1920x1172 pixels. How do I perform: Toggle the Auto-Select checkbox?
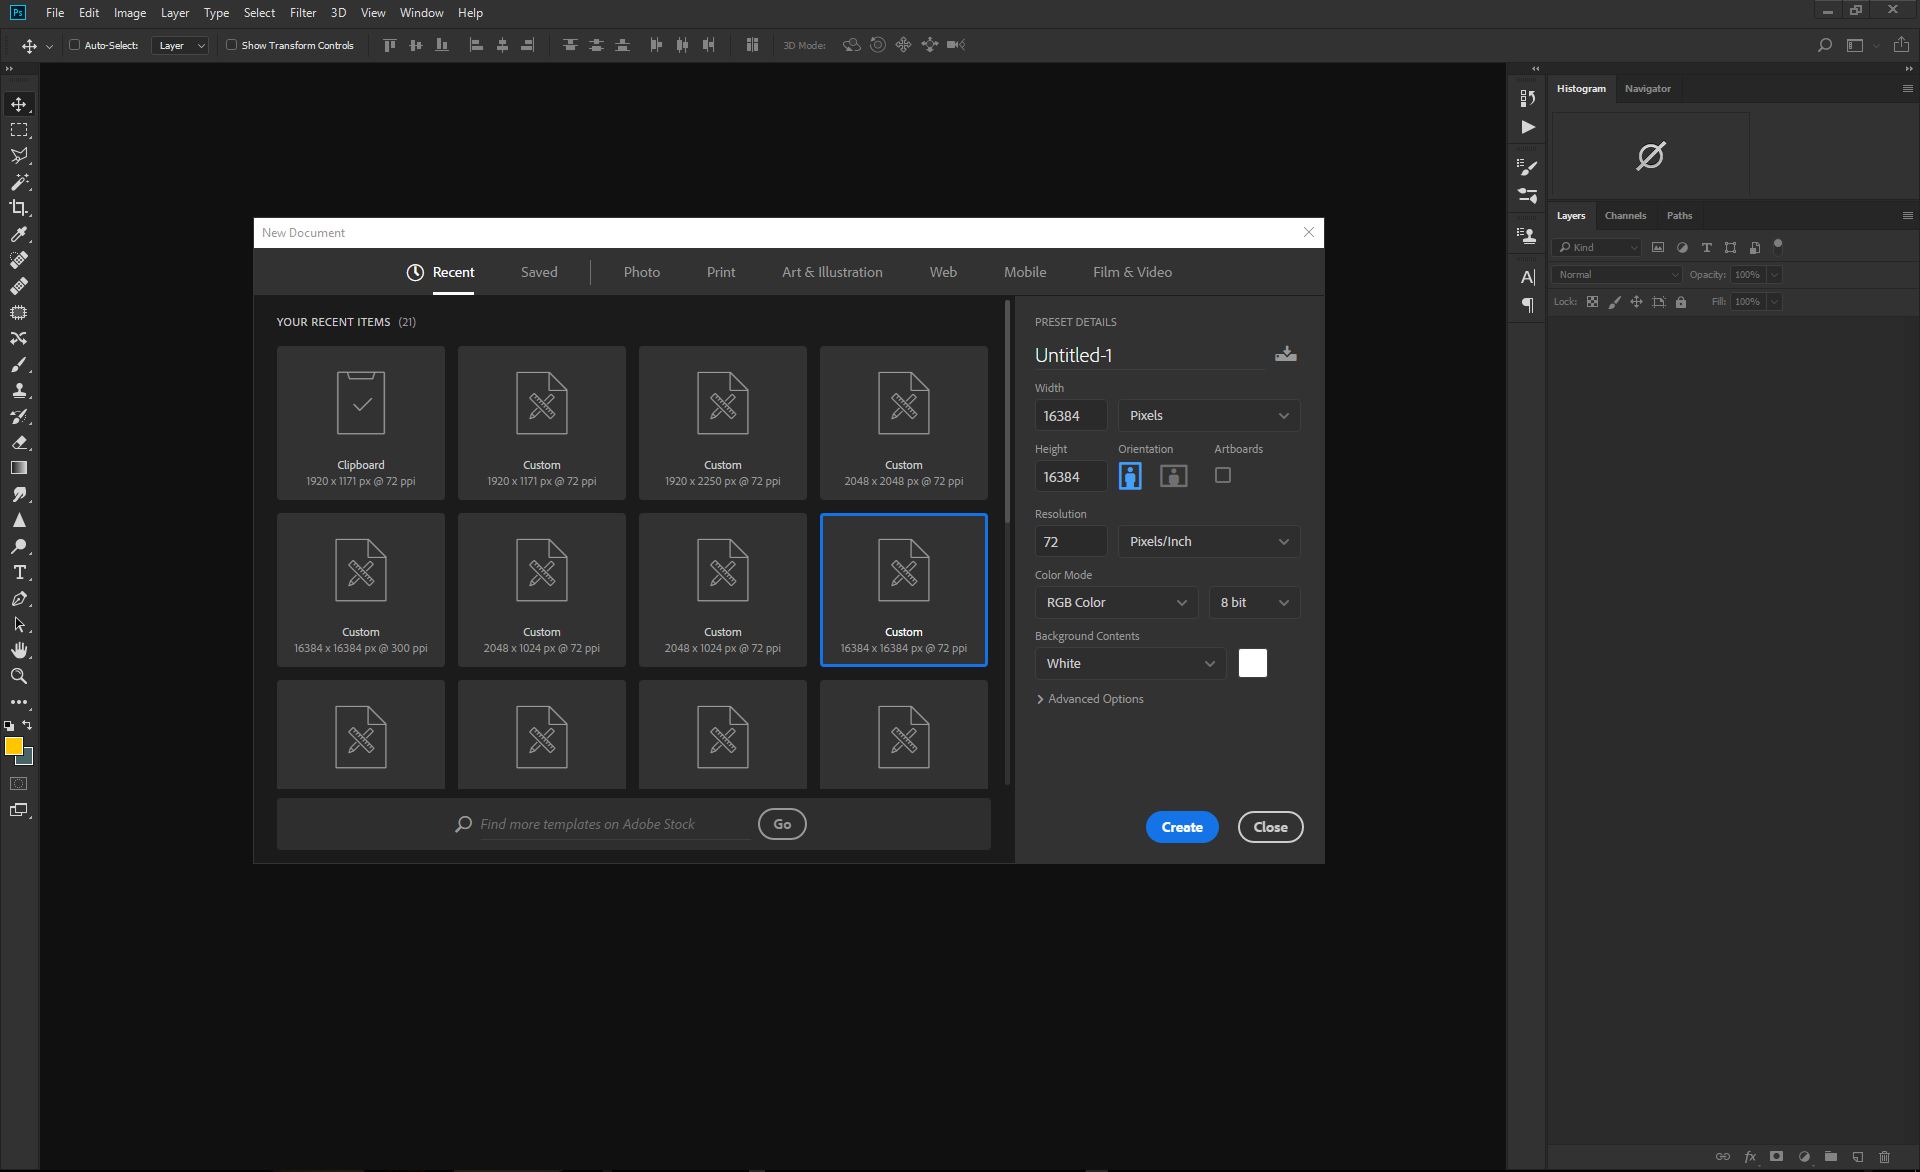[74, 45]
